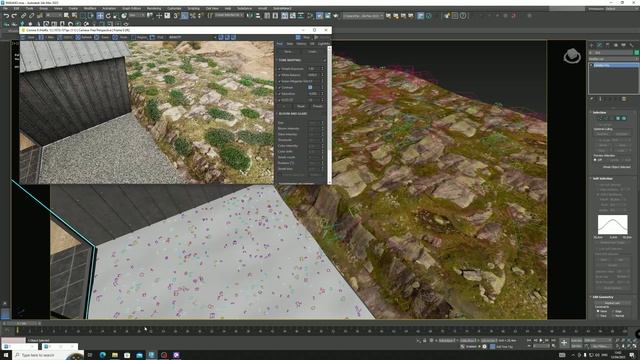This screenshot has width=640, height=360.
Task: Toggle Contrast checkbox in Tone Mapping
Action: click(280, 87)
